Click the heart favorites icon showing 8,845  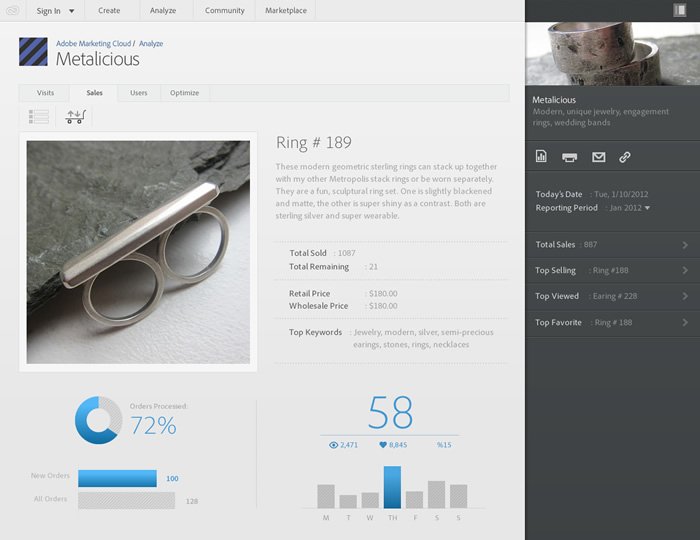383,445
